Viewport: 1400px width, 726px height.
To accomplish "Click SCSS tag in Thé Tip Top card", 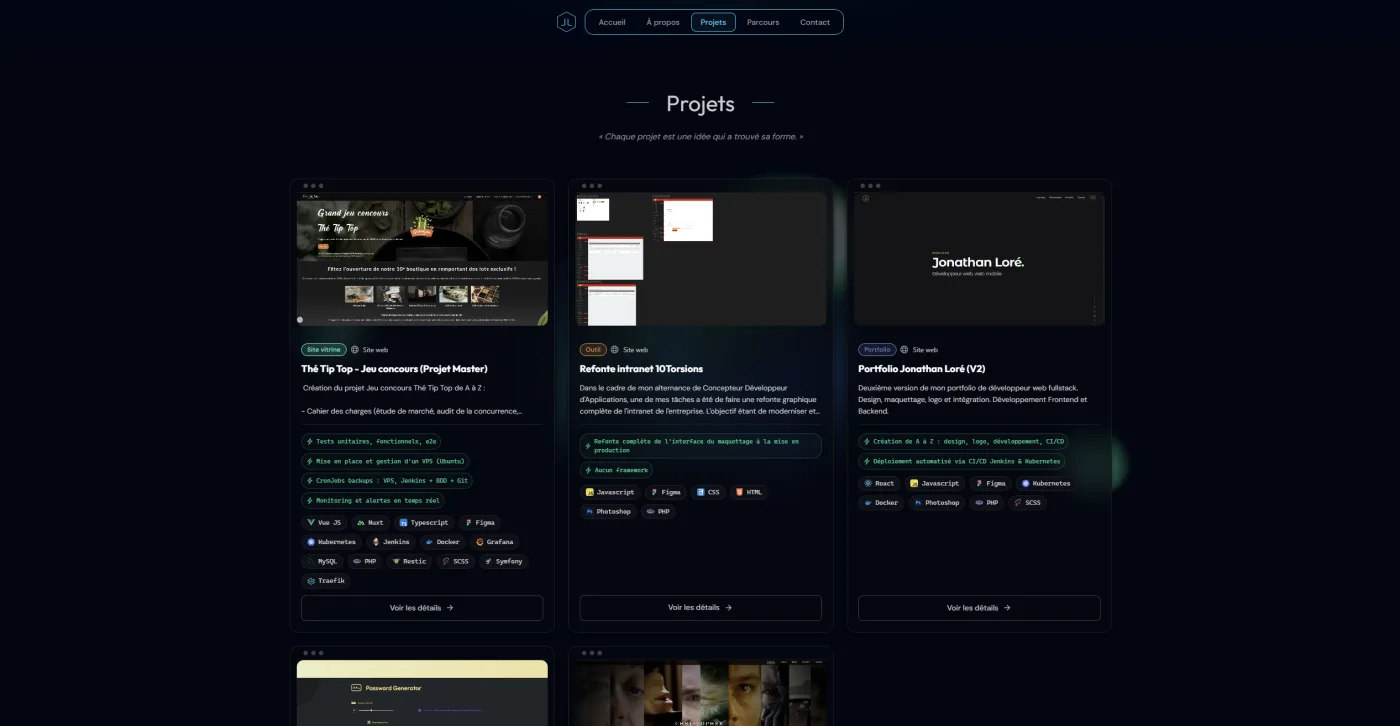I will 455,561.
